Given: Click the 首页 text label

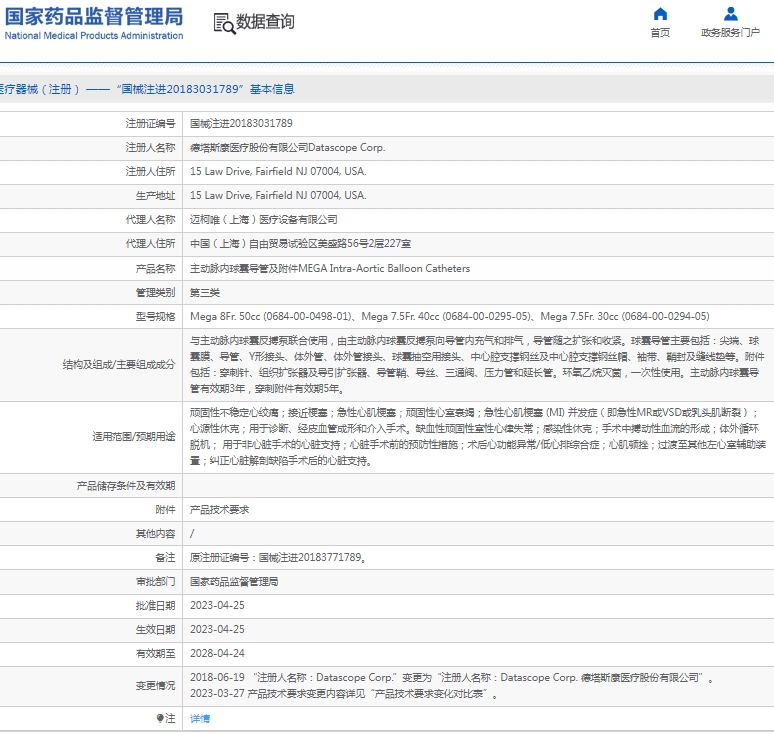Looking at the screenshot, I should pyautogui.click(x=660, y=33).
